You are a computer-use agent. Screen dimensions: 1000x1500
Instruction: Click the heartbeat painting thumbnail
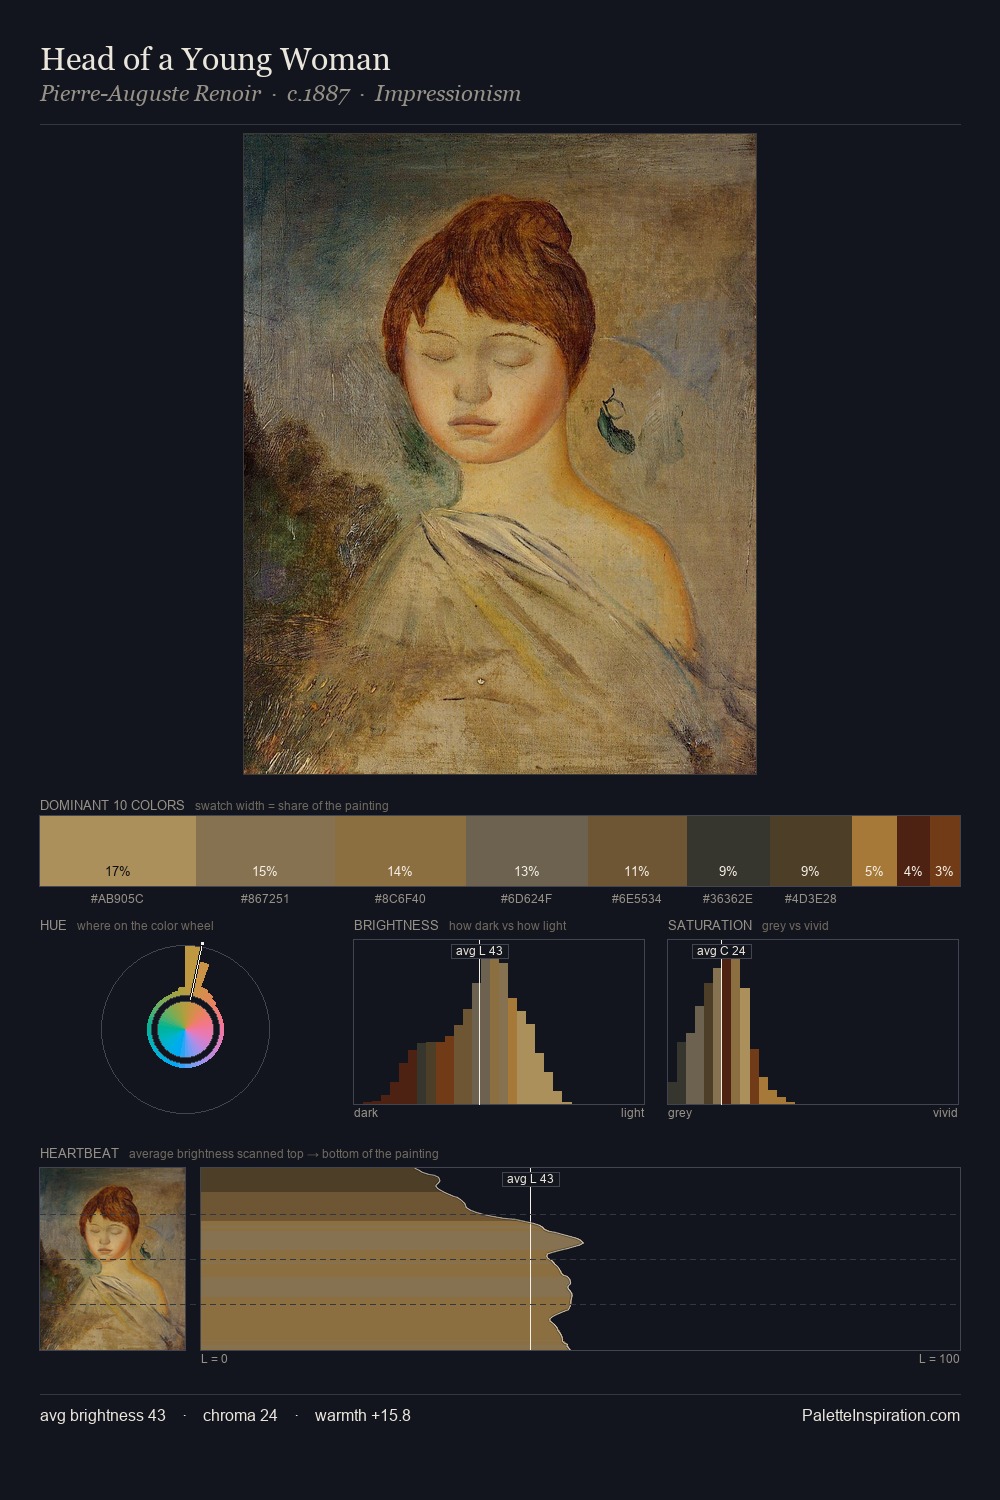pos(113,1259)
